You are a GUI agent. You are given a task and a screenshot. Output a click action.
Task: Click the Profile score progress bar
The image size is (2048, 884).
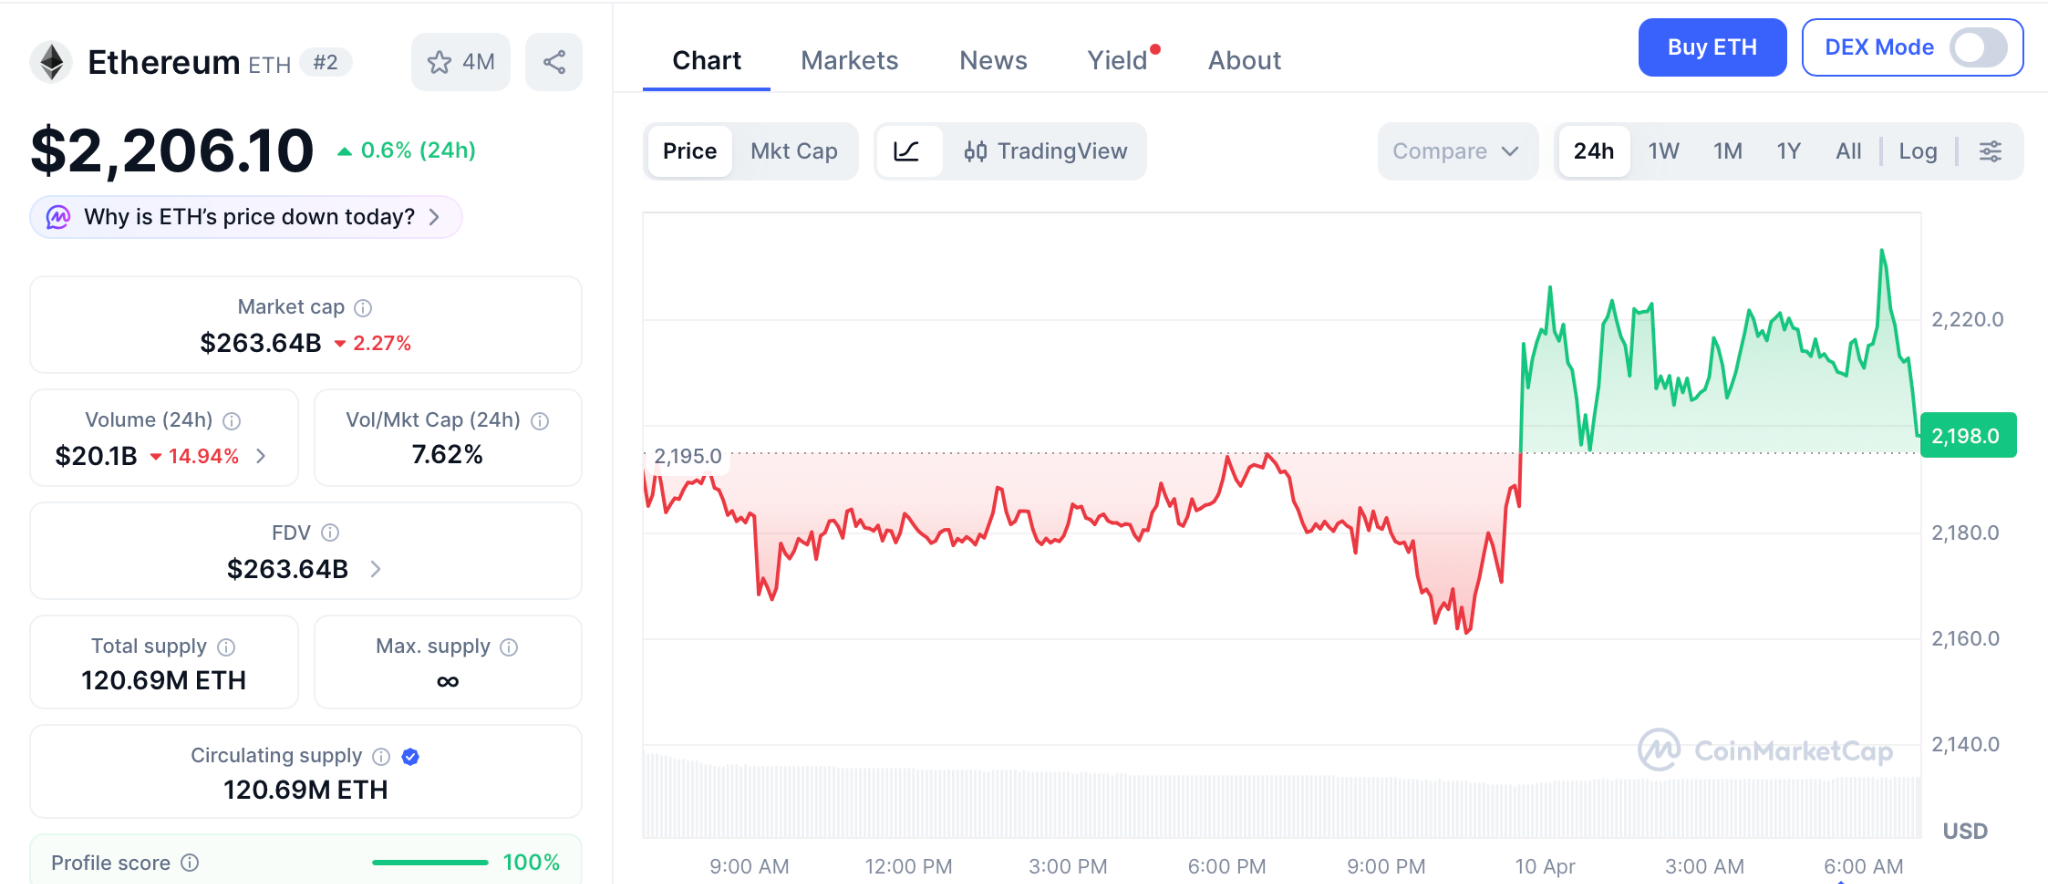(x=430, y=862)
